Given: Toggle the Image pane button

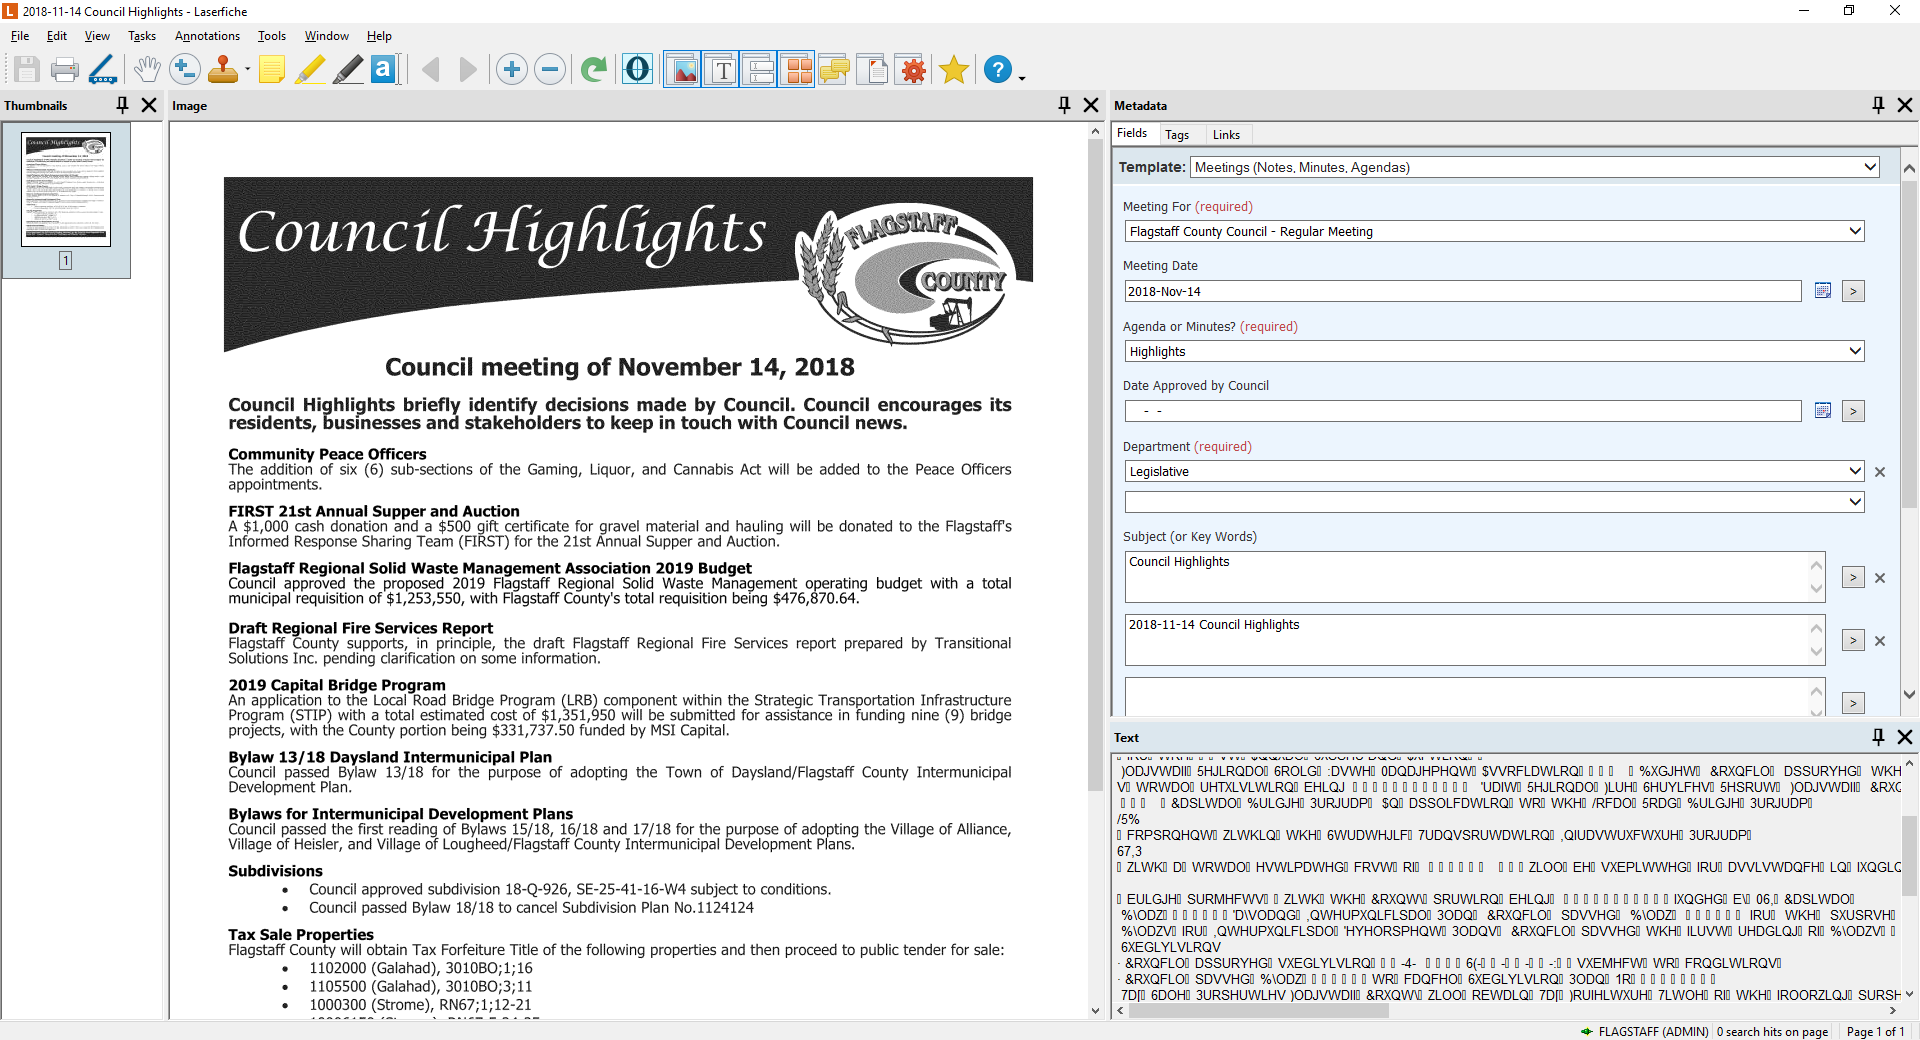Looking at the screenshot, I should pyautogui.click(x=683, y=69).
